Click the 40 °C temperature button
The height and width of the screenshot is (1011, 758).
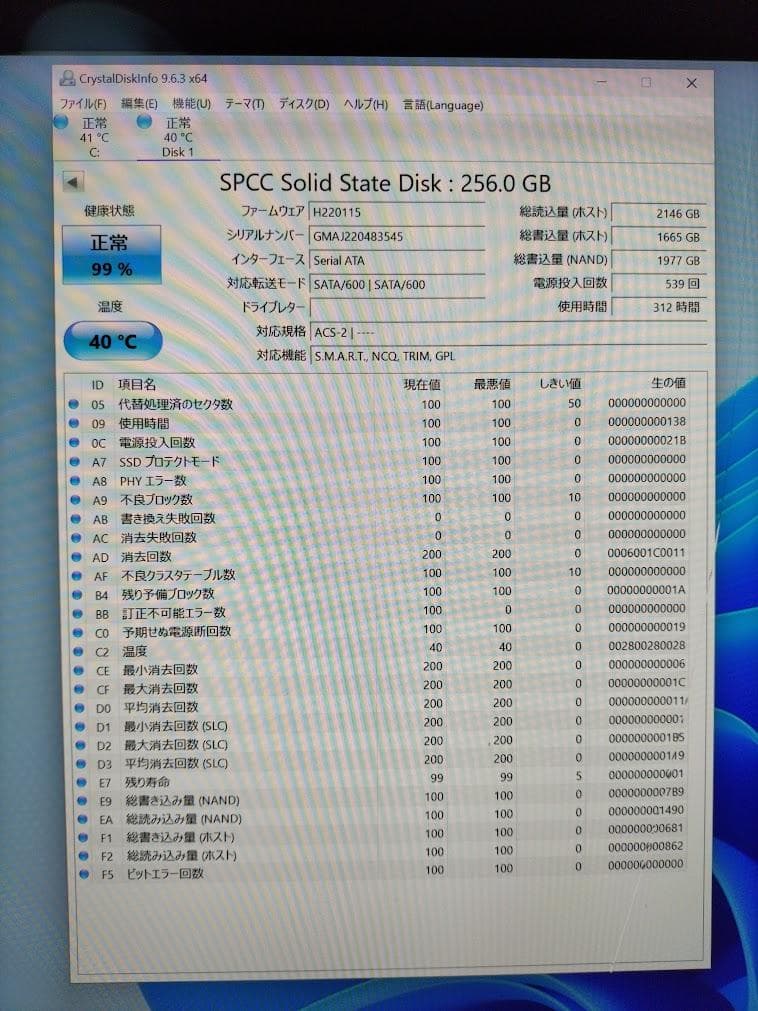click(x=113, y=340)
